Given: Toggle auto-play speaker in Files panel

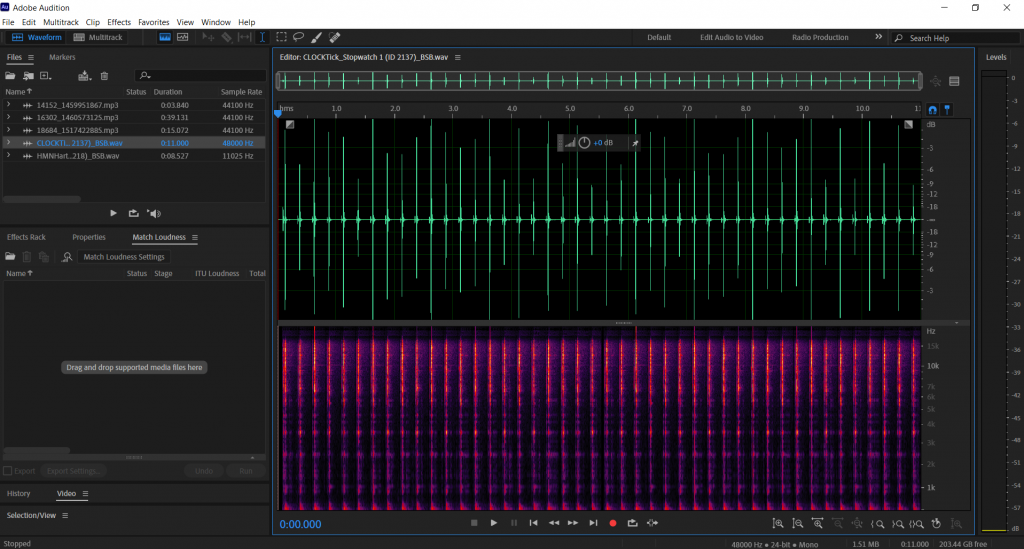Looking at the screenshot, I should coord(153,213).
